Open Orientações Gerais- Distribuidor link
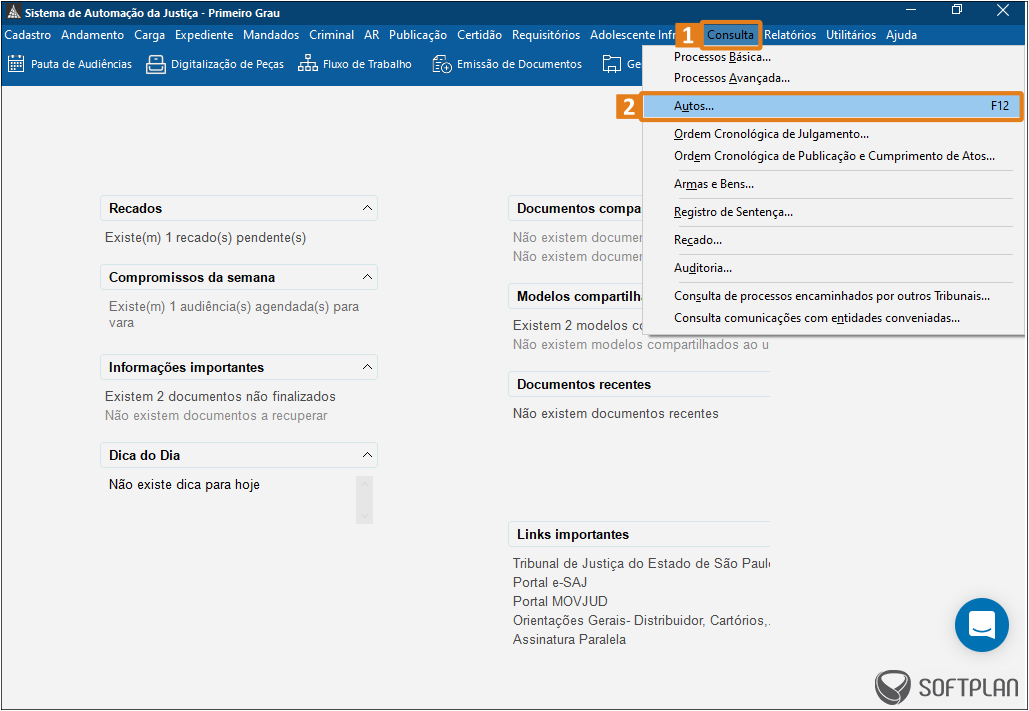The width and height of the screenshot is (1029, 711). tap(641, 620)
